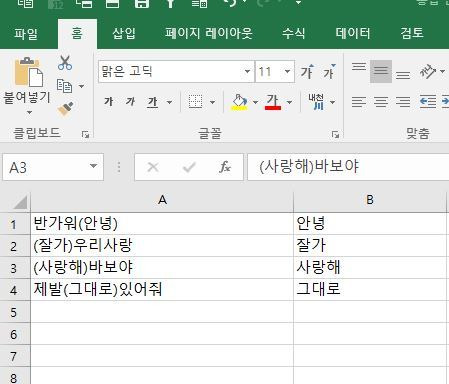The height and width of the screenshot is (384, 449).
Task: Click the Paste (붙여넣기) clipboard icon
Action: point(29,72)
